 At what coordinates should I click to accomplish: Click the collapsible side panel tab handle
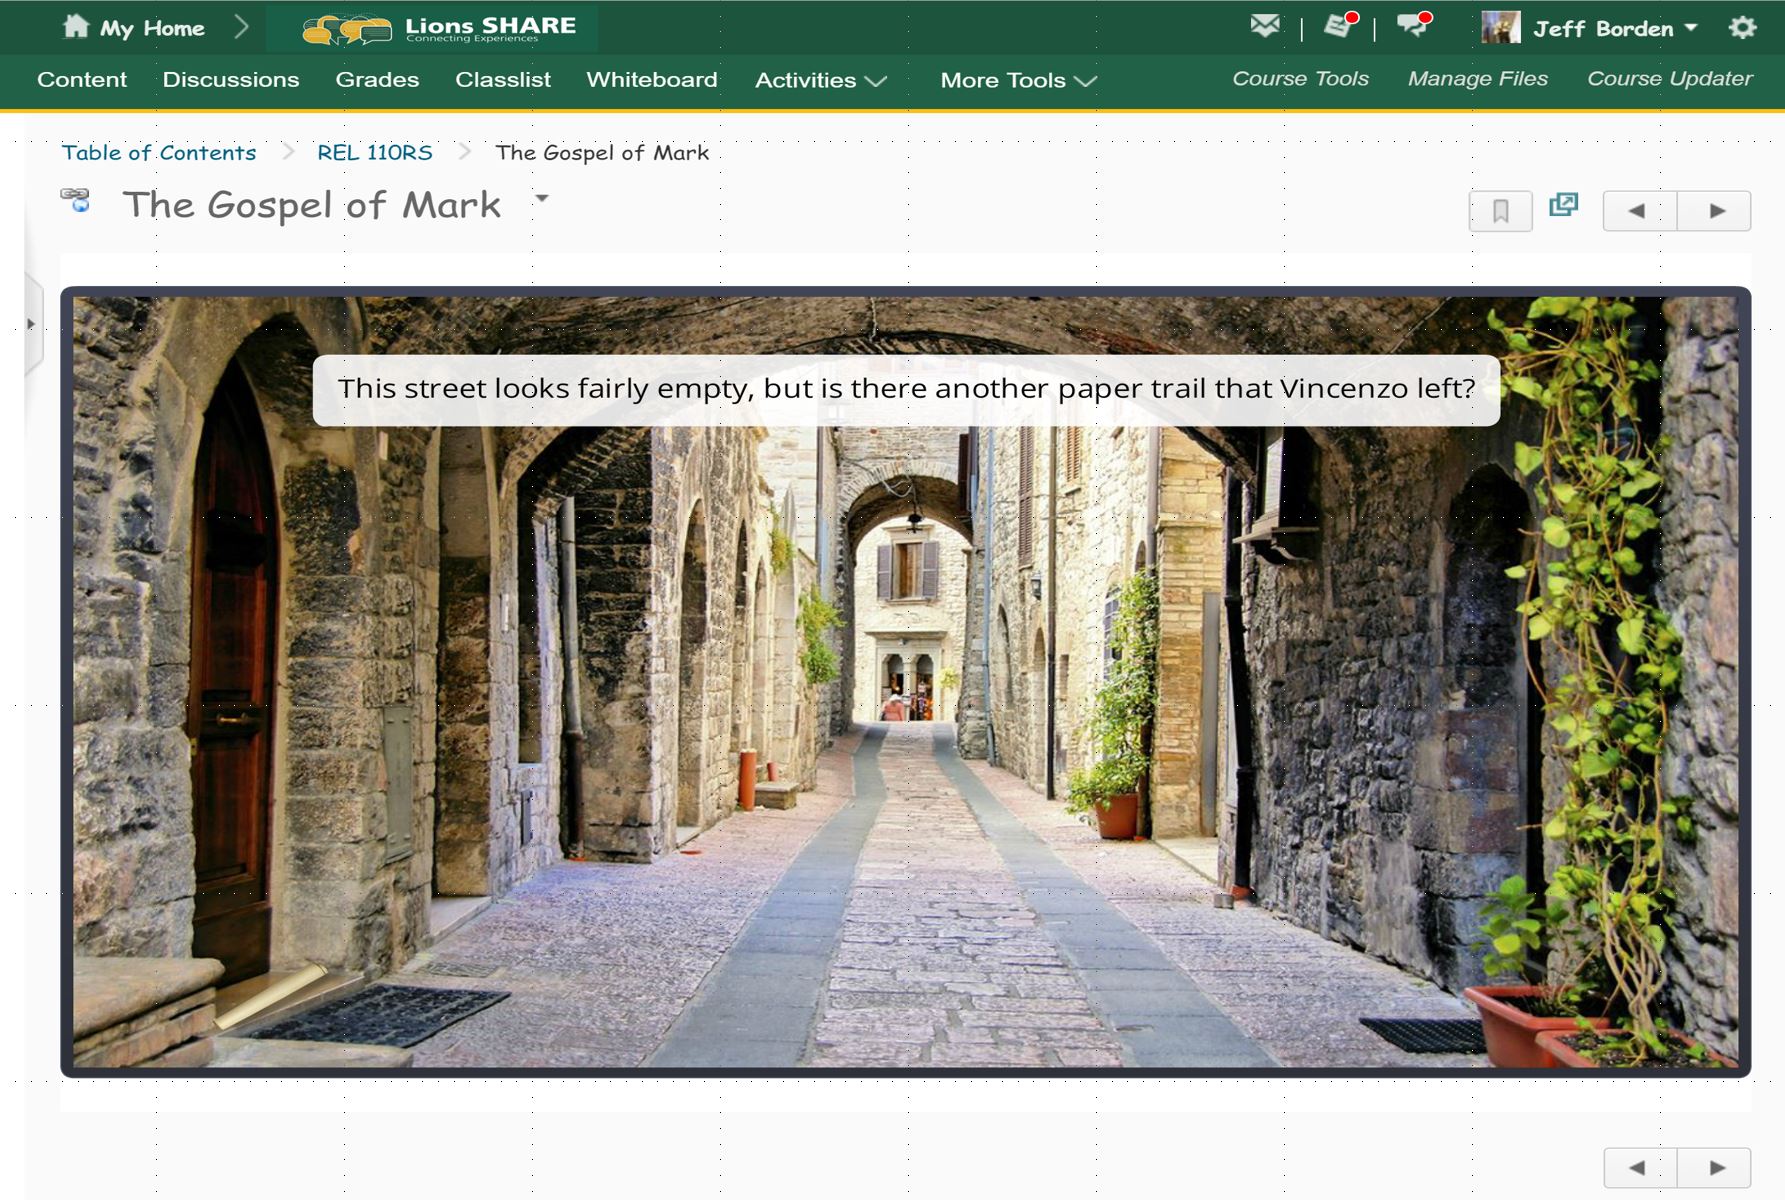coord(32,322)
